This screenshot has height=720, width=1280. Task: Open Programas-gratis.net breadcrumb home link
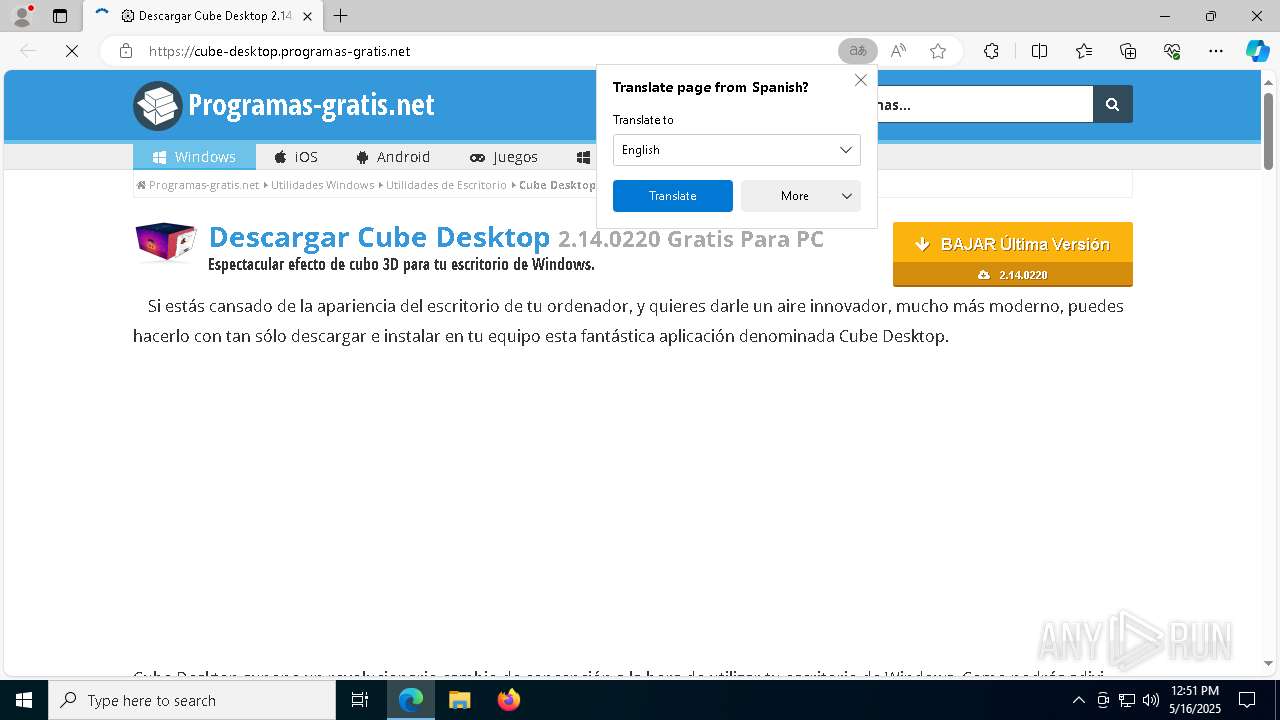tap(198, 185)
